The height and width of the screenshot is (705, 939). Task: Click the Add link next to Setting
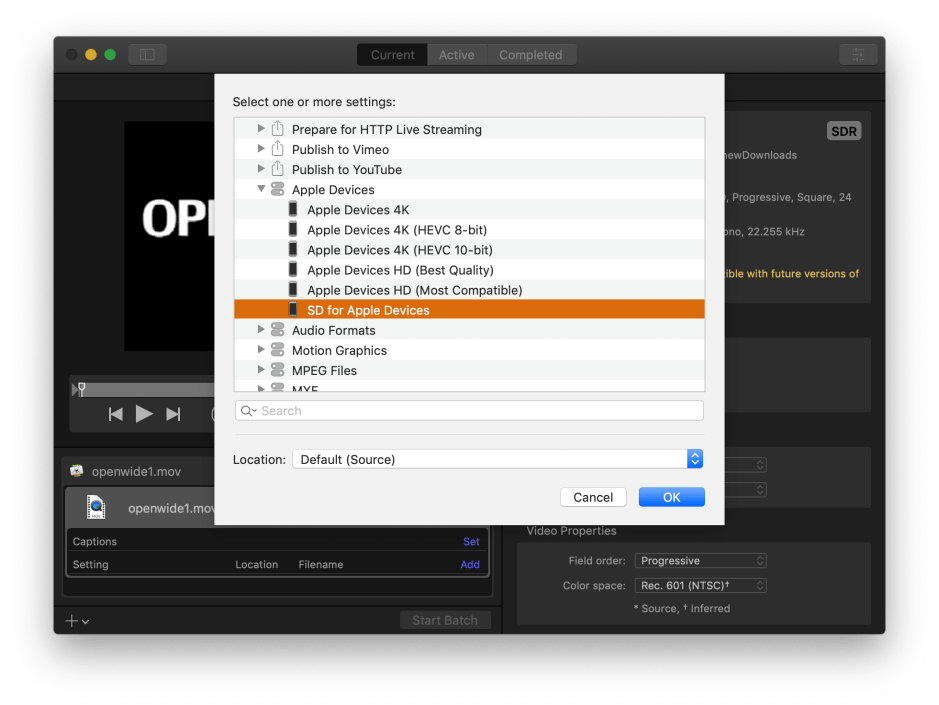tap(470, 564)
